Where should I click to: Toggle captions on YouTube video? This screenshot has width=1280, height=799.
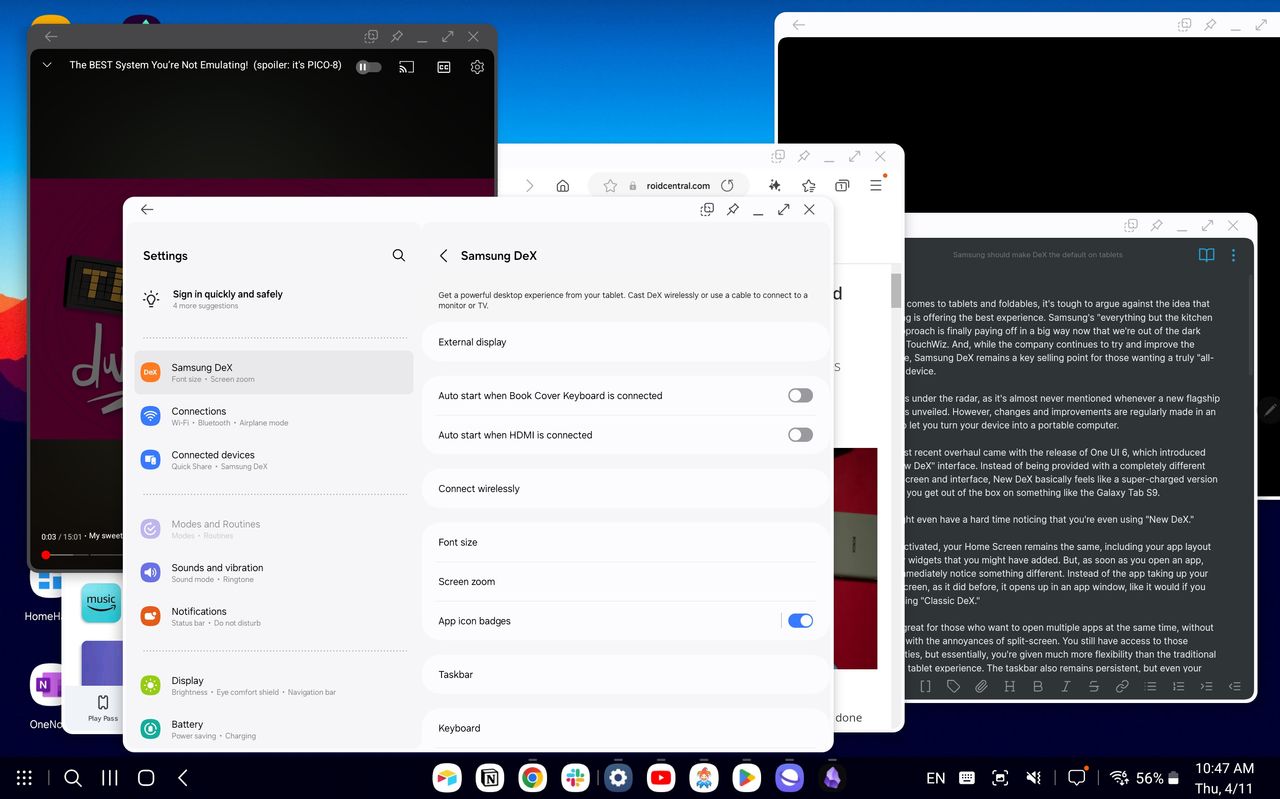(x=444, y=67)
